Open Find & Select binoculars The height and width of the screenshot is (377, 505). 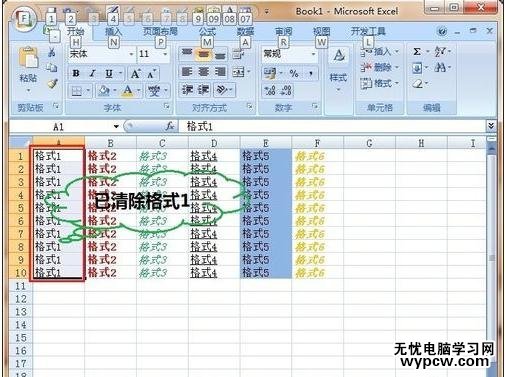click(440, 68)
